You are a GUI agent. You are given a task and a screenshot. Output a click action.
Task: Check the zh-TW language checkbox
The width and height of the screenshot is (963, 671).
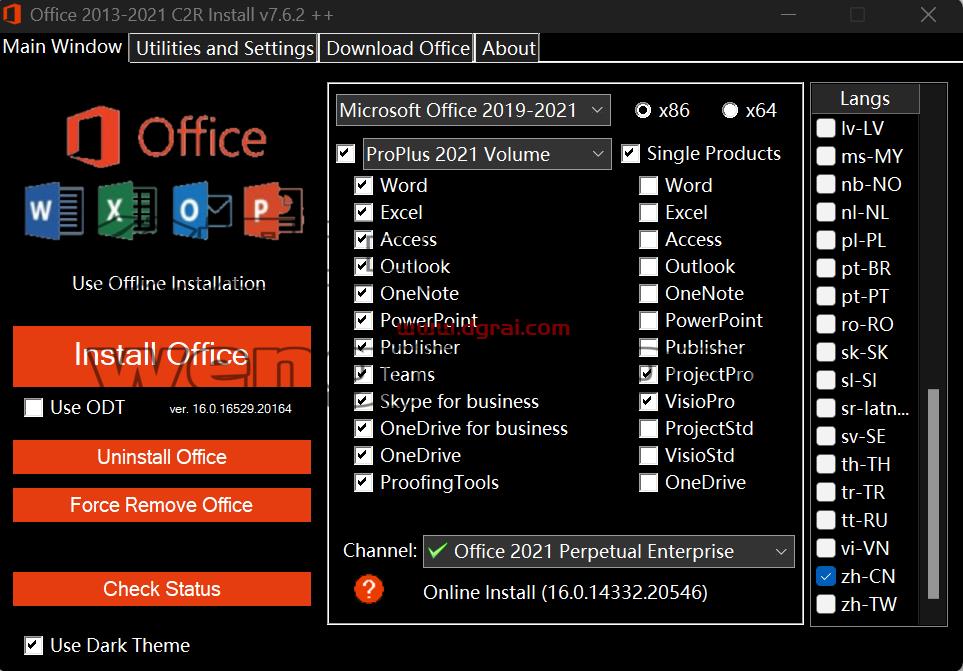(x=826, y=604)
